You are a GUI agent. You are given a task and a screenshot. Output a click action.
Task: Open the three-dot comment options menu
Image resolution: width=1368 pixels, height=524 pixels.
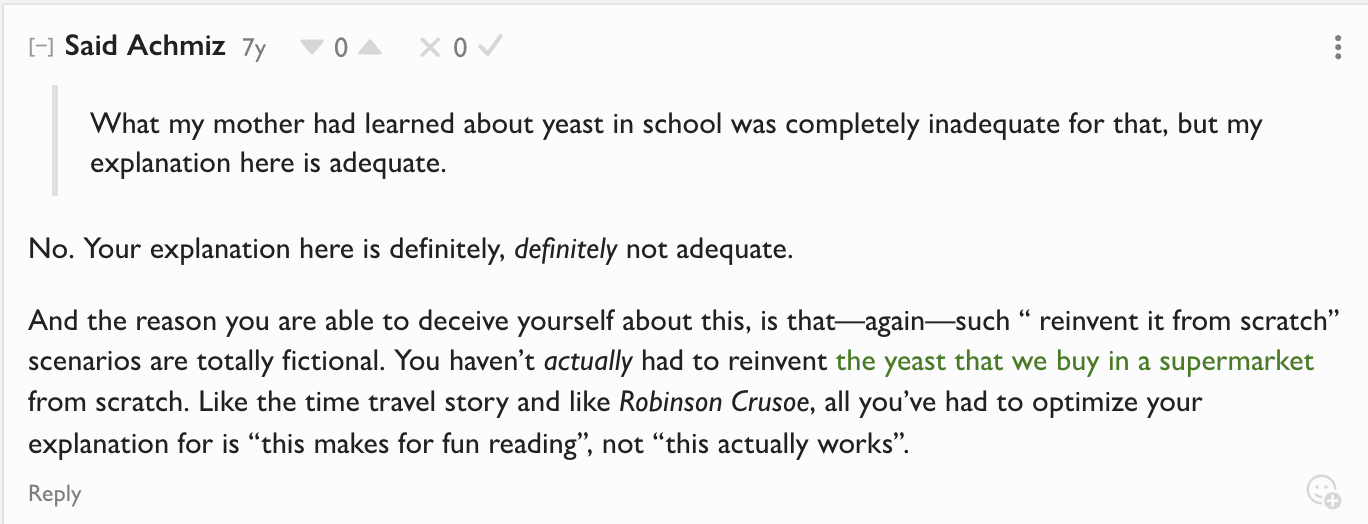tap(1338, 48)
